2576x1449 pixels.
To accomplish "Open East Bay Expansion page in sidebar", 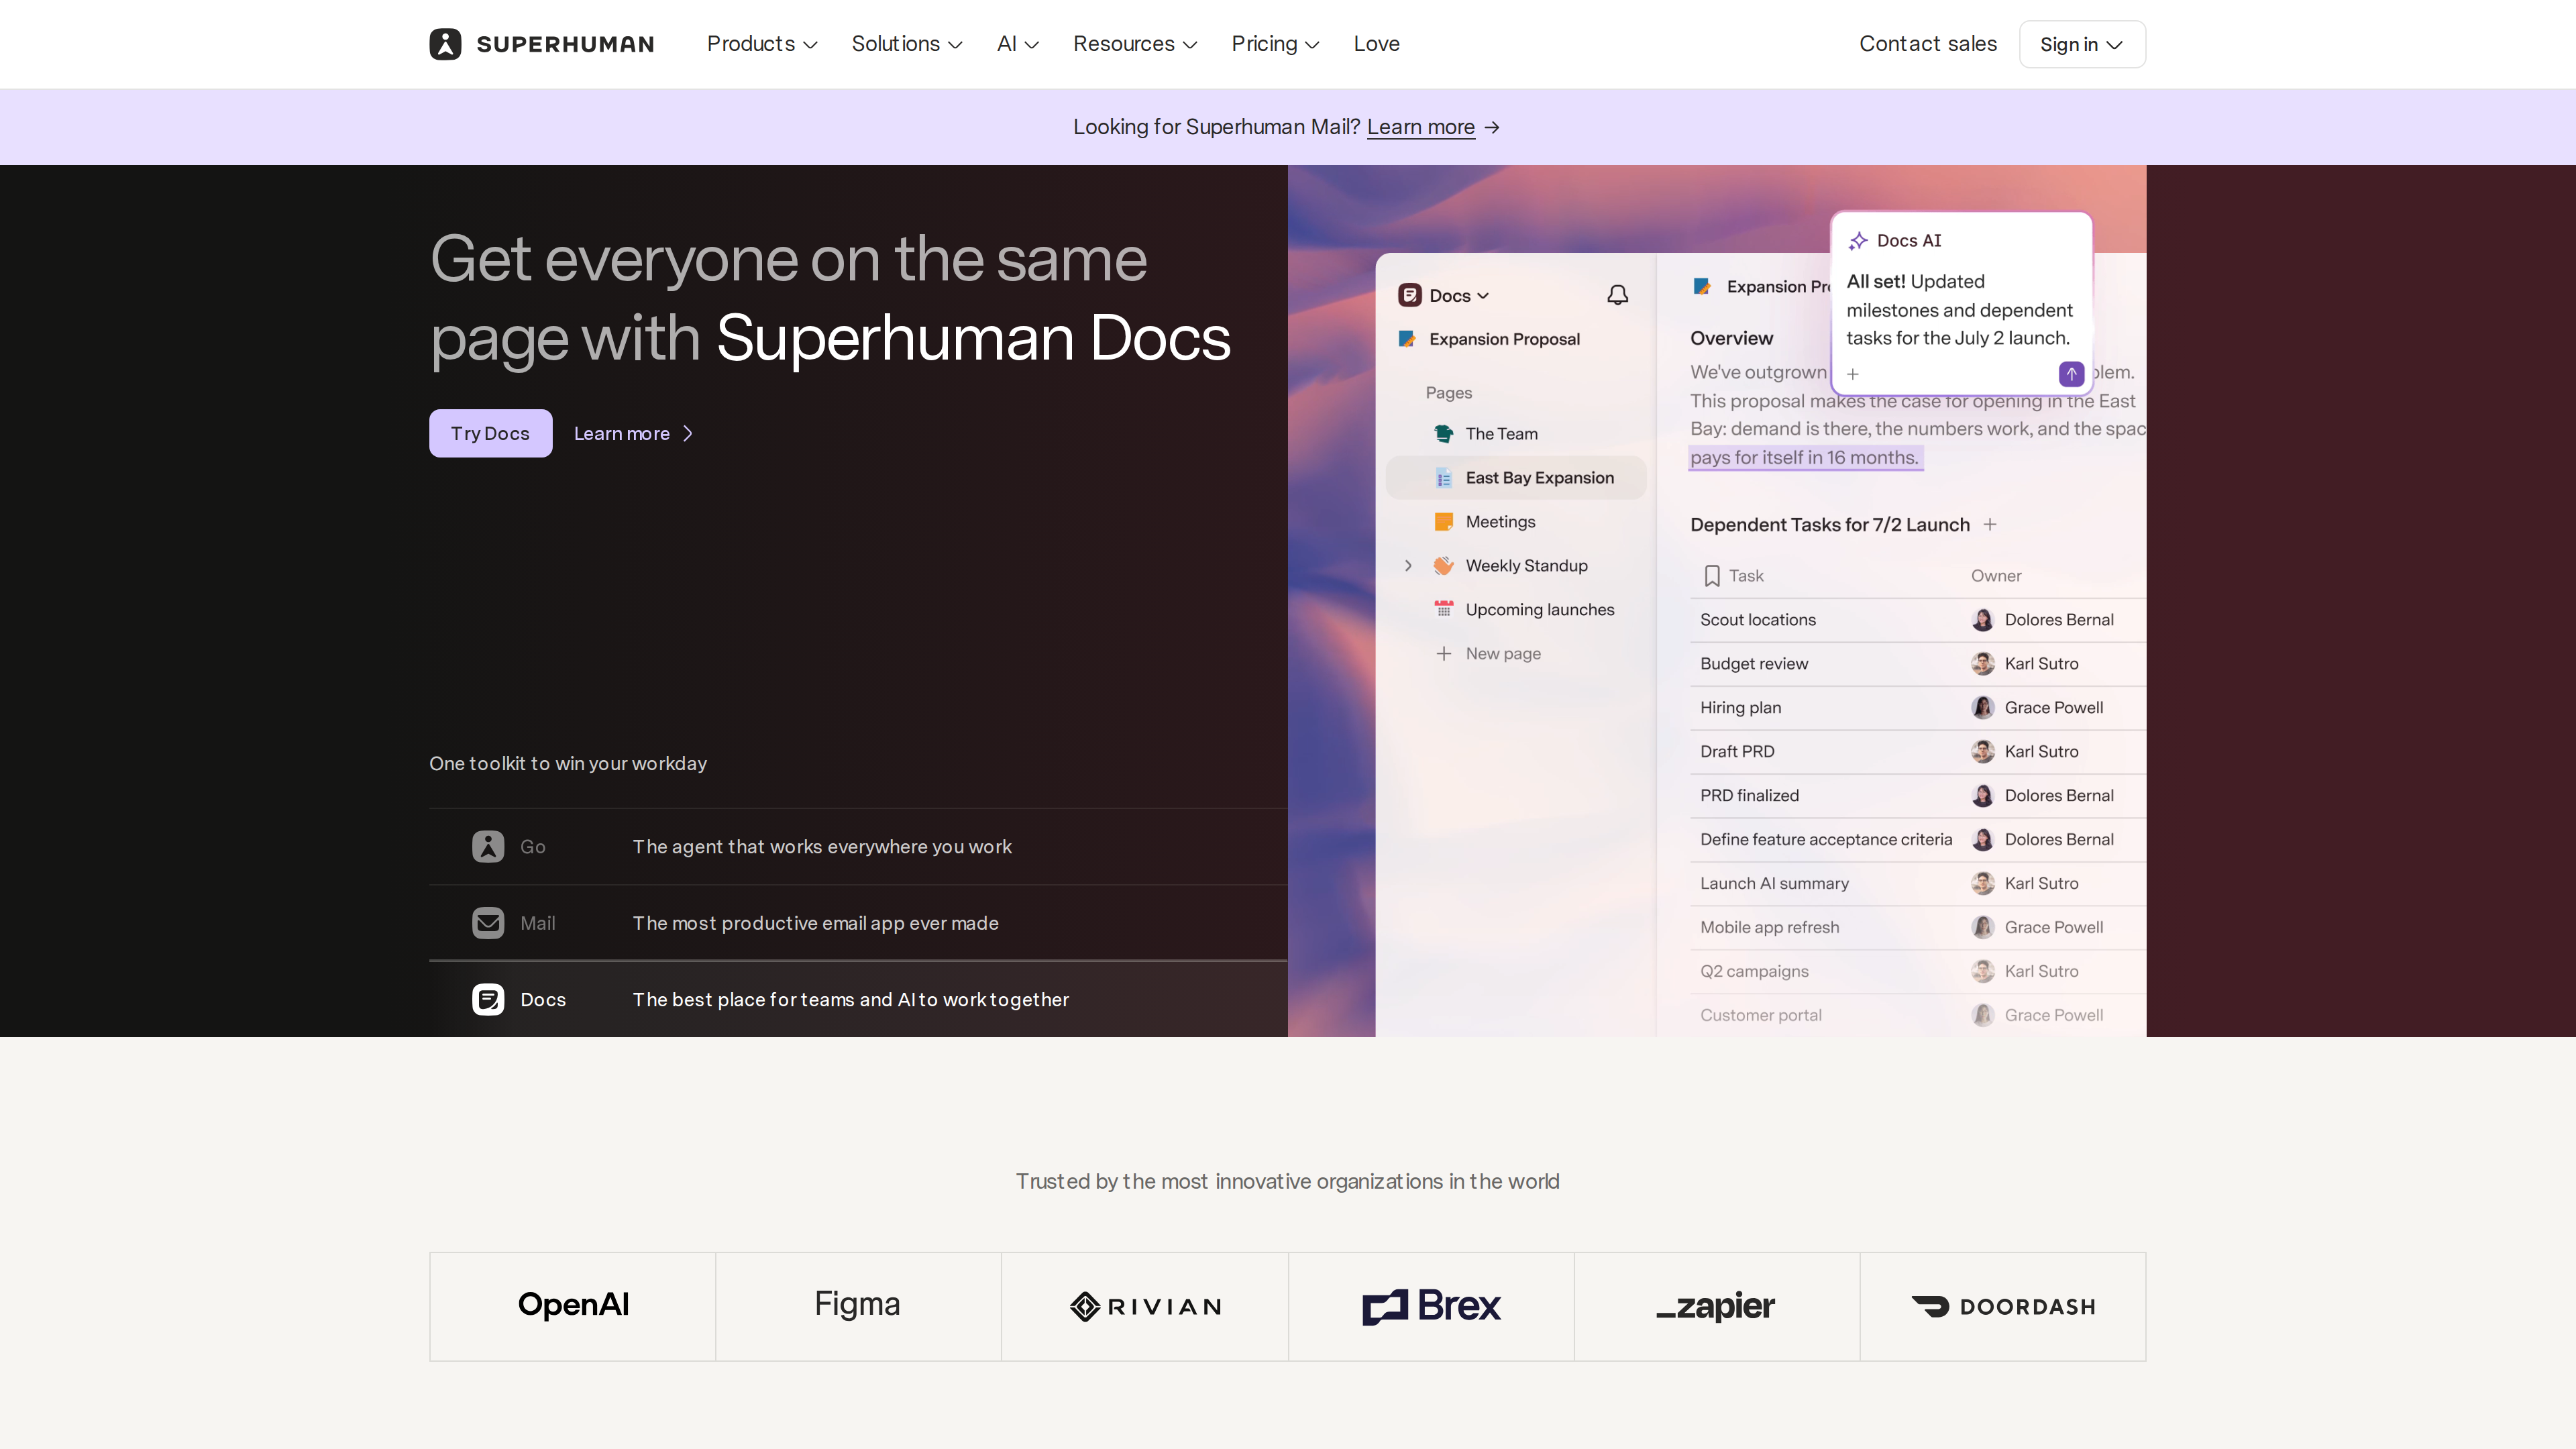I will coord(1516,478).
